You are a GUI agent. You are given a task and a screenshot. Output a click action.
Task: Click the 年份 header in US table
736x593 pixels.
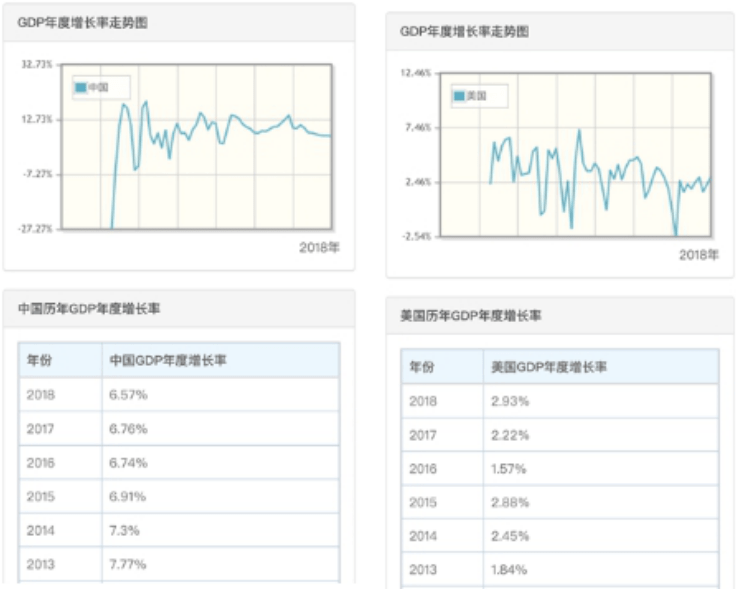422,367
